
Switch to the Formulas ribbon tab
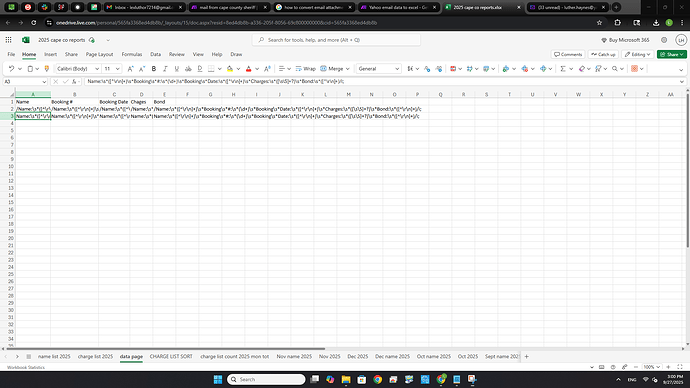[132, 55]
